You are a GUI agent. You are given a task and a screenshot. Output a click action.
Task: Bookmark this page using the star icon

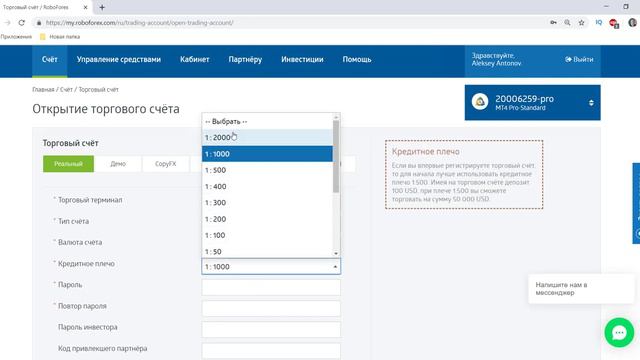(581, 23)
